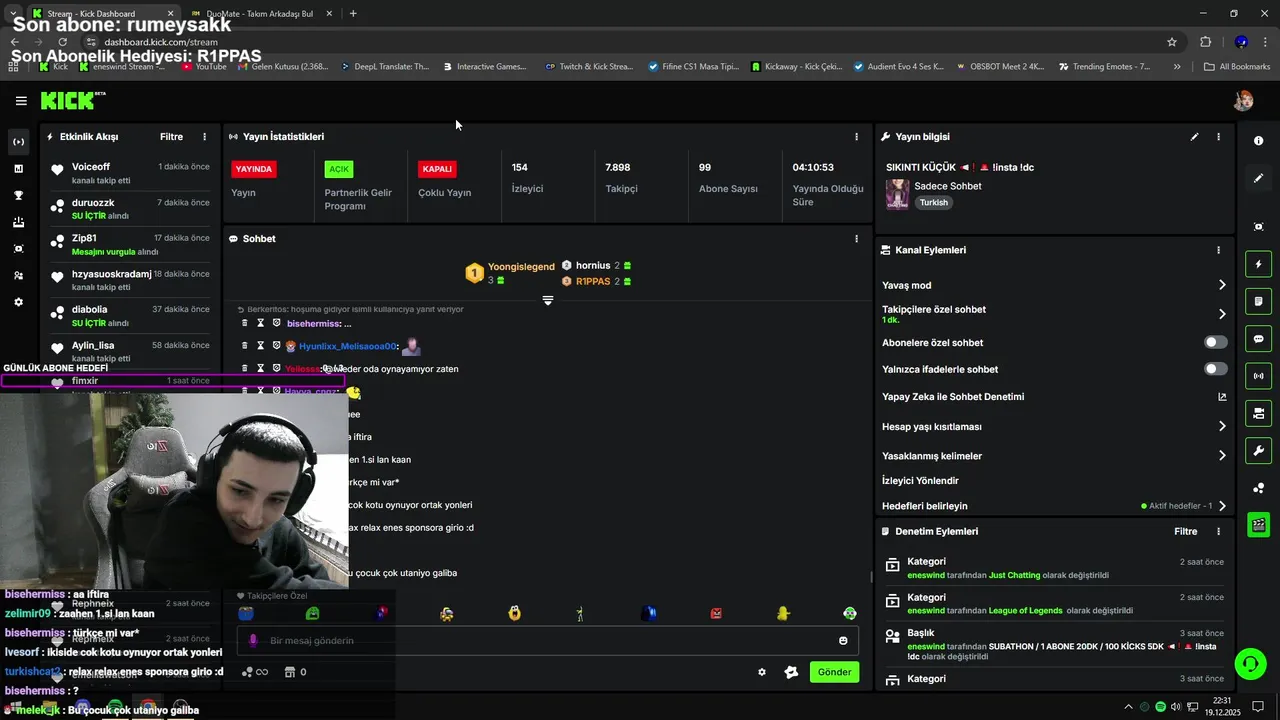Toggle Abonelere özel sohbet switch
The width and height of the screenshot is (1280, 720).
(x=1216, y=342)
